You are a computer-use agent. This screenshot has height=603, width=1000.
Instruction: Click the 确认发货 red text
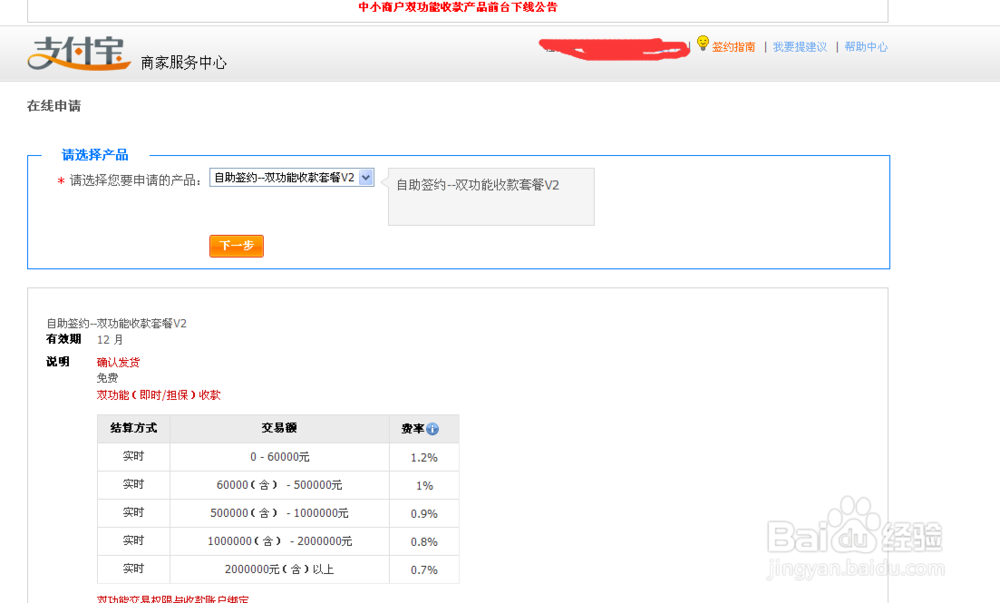coord(118,362)
